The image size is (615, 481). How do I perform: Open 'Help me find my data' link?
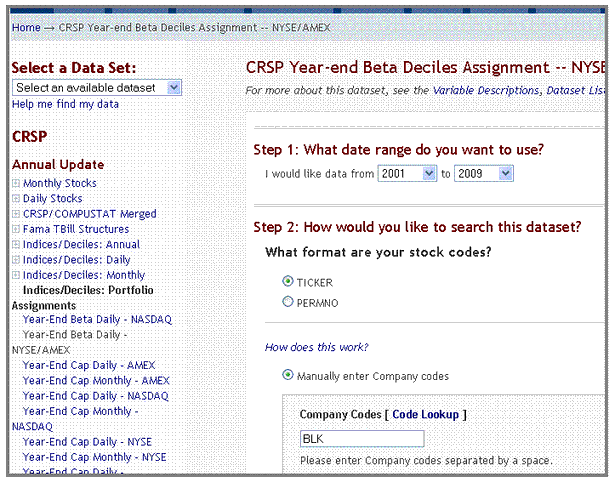65,104
